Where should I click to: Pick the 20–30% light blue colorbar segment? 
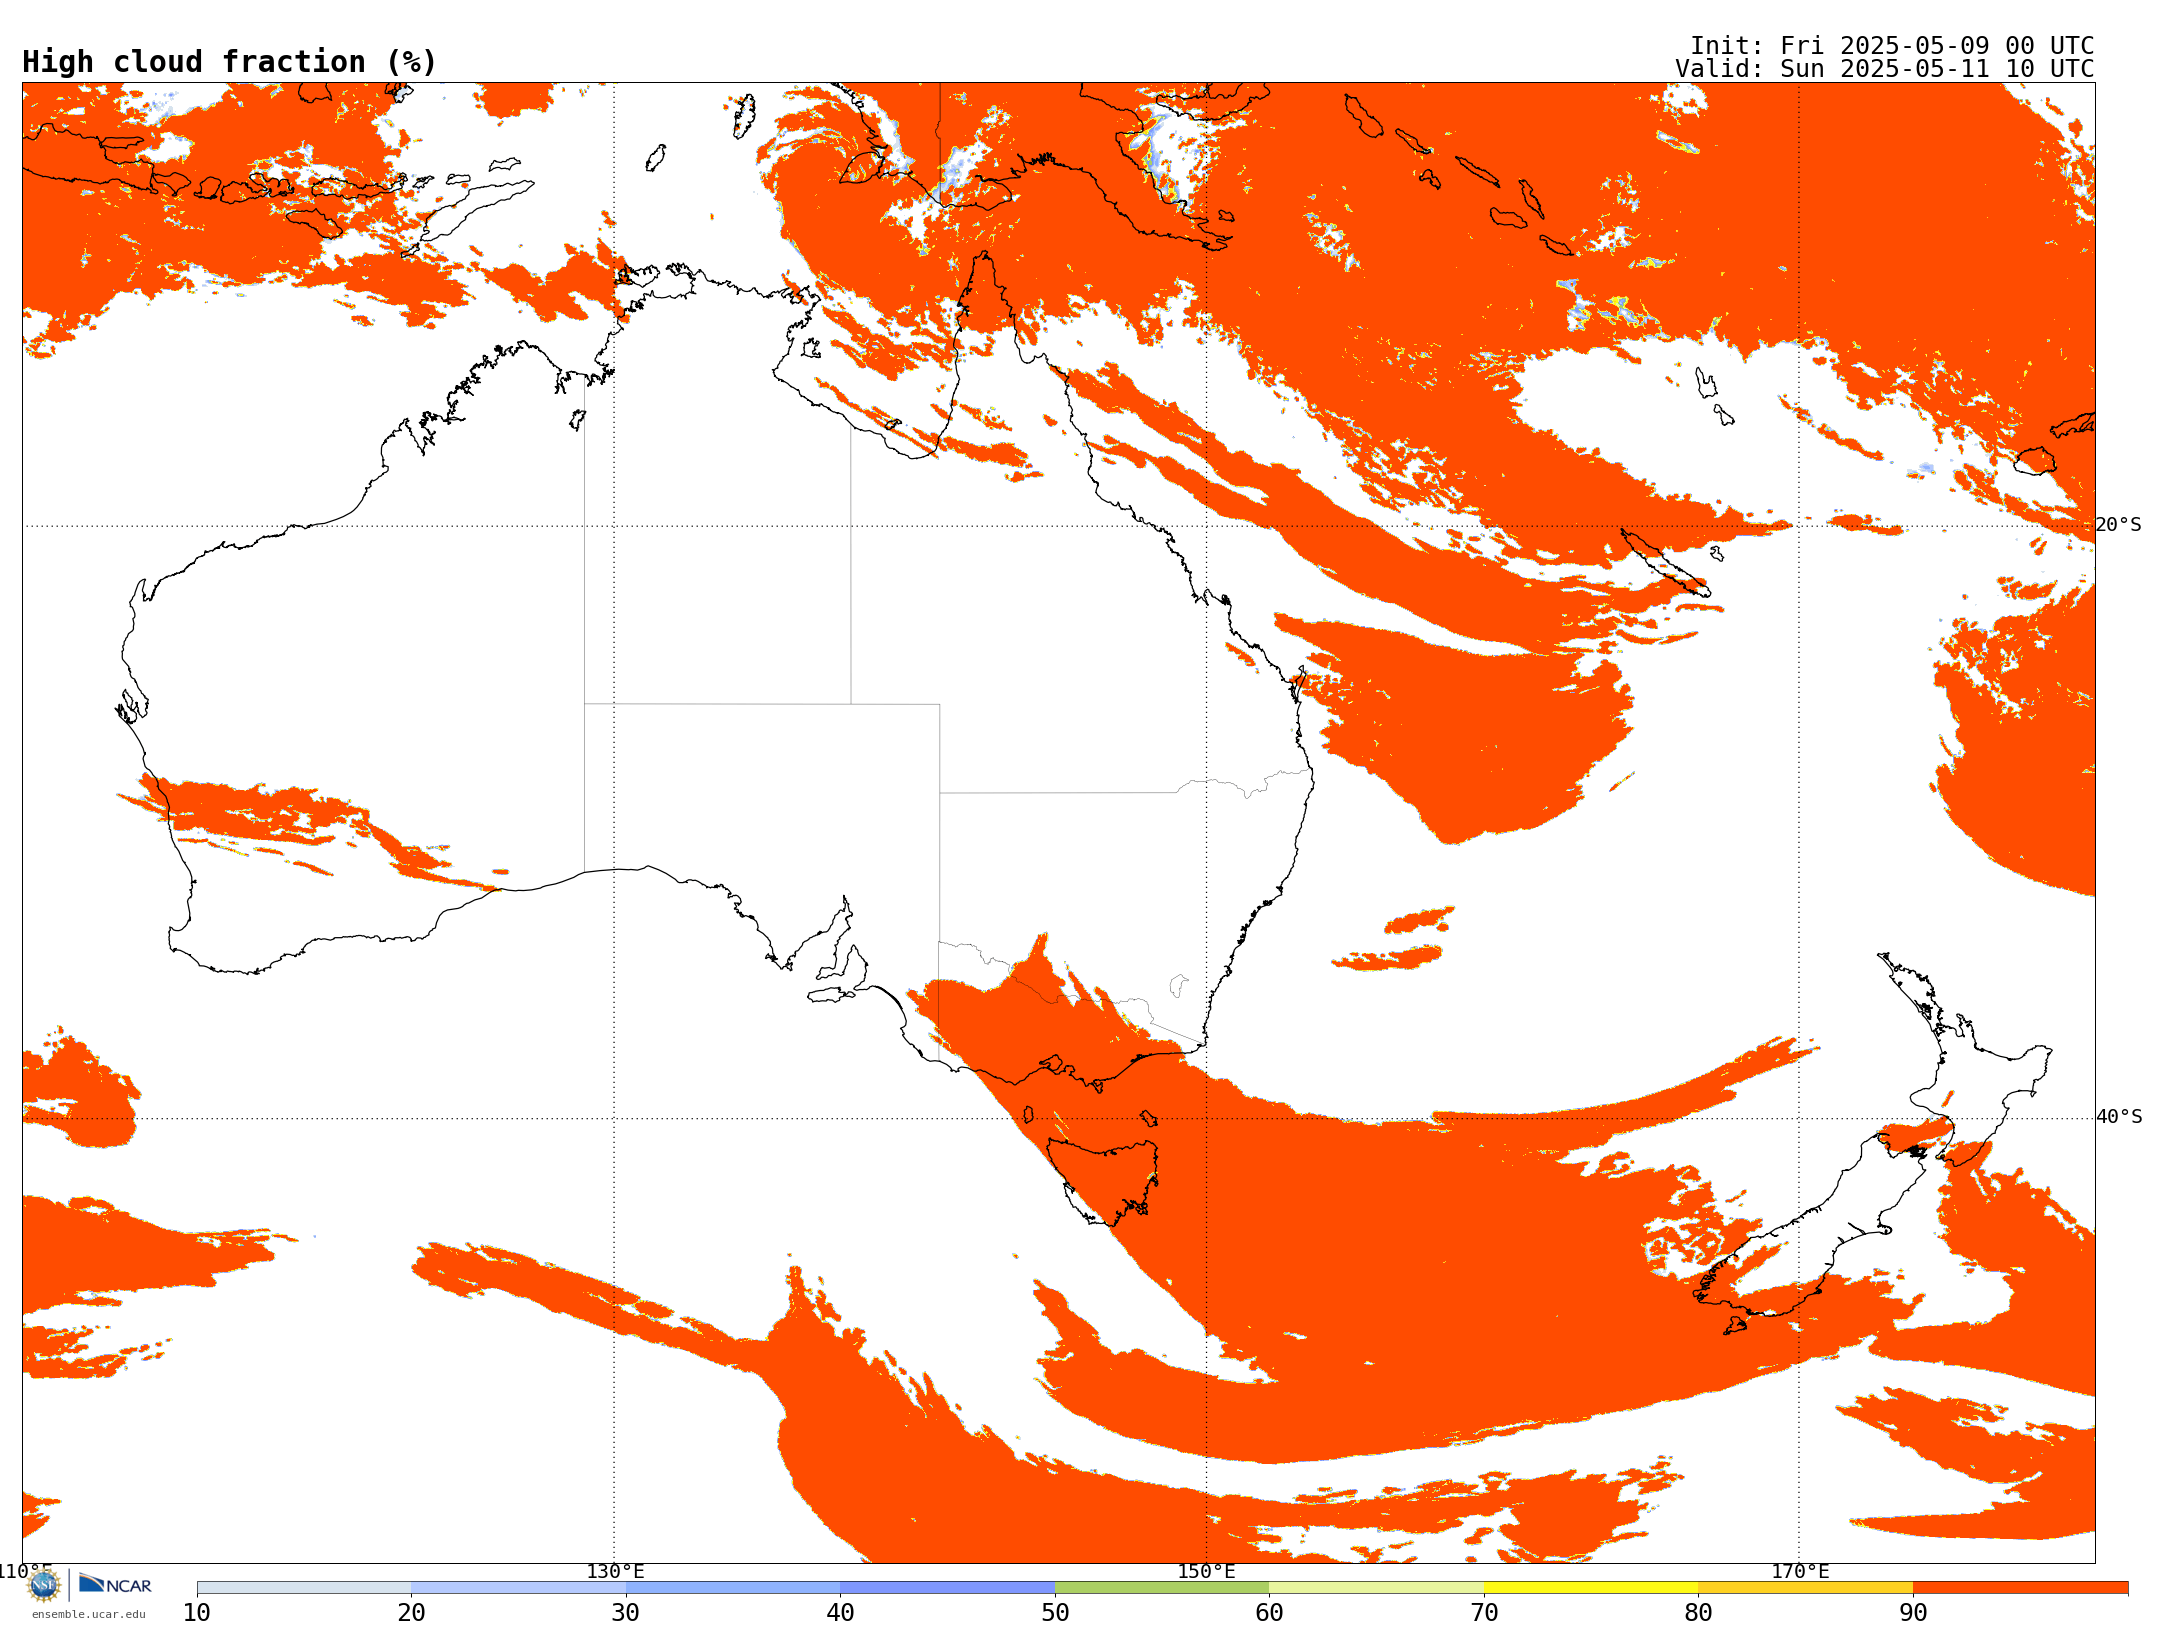518,1588
